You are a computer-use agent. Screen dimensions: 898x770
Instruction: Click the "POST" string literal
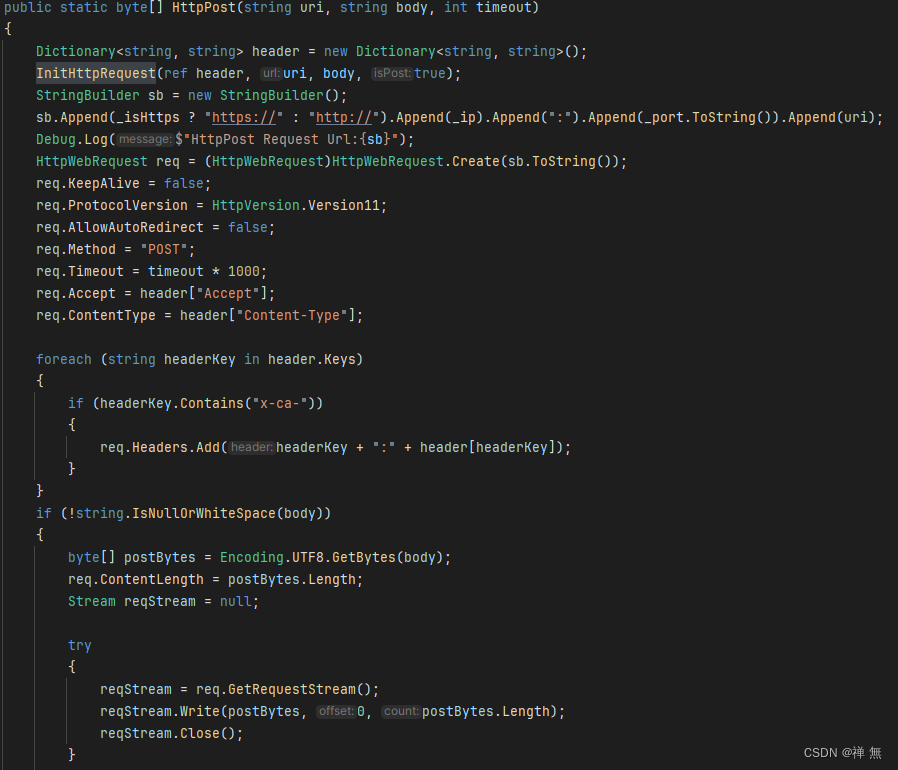pos(164,250)
